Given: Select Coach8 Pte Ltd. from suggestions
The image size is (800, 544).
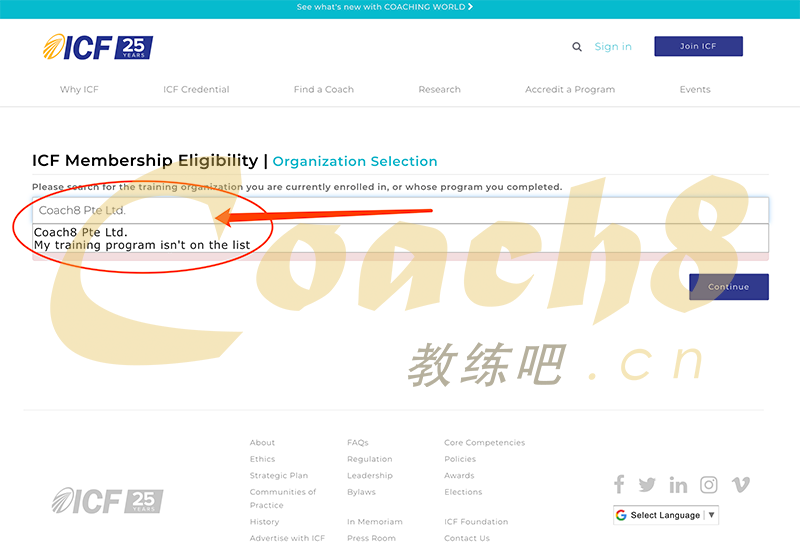Looking at the screenshot, I should pyautogui.click(x=81, y=232).
